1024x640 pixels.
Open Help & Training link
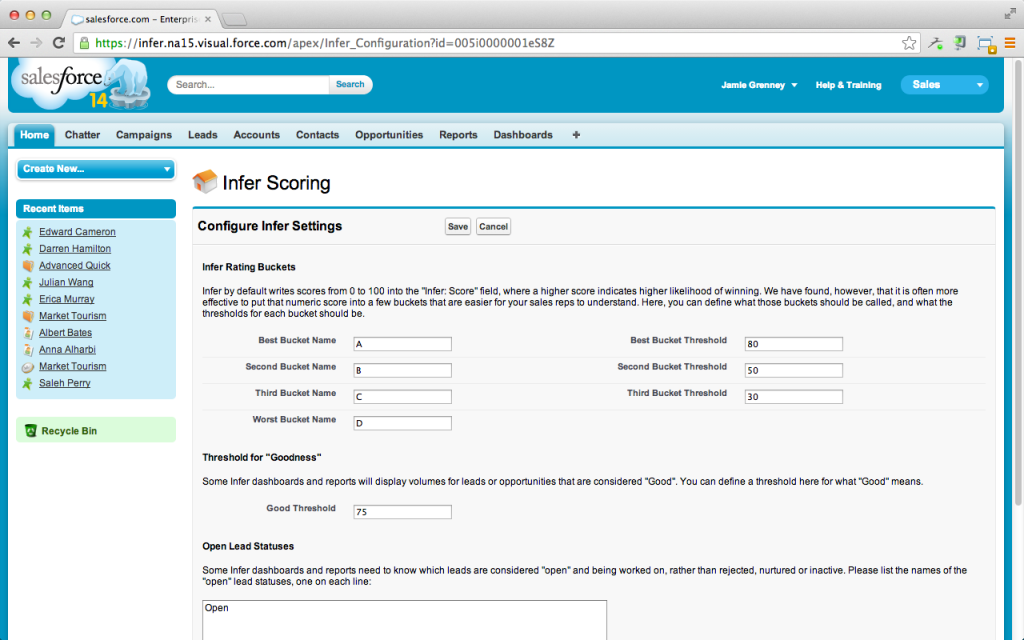(x=848, y=85)
